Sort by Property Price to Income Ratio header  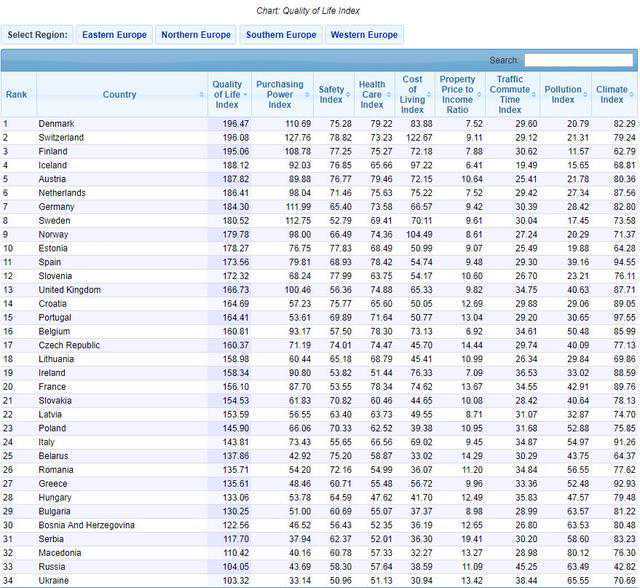(x=458, y=94)
